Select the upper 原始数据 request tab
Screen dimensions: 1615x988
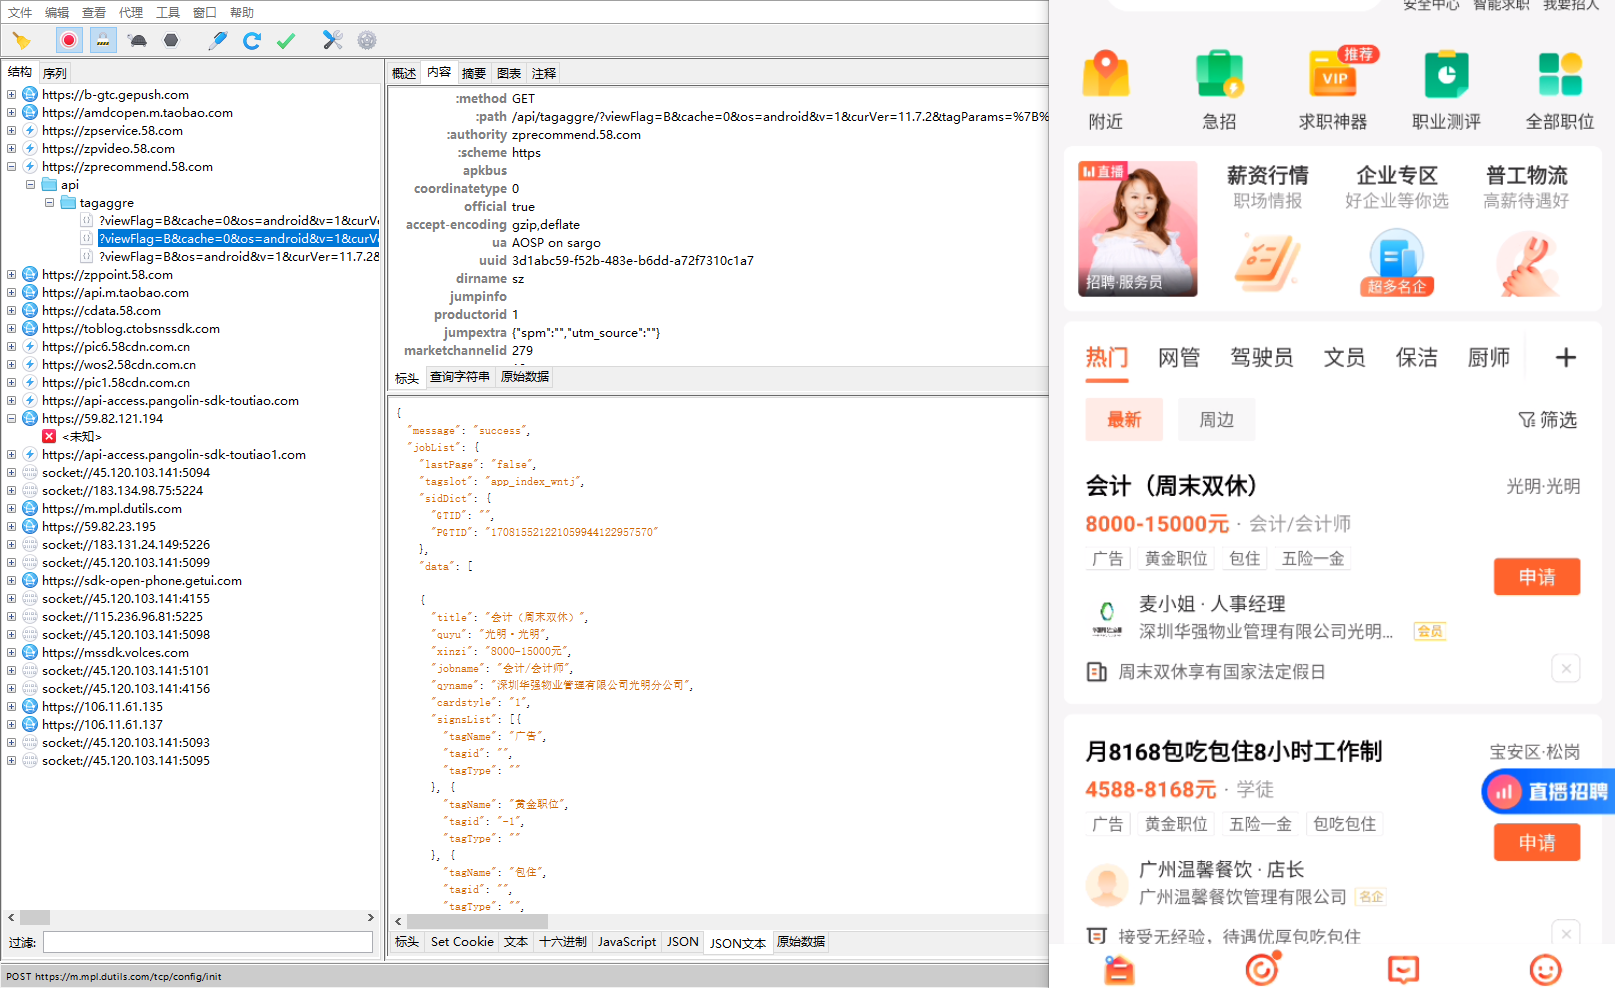tap(525, 377)
